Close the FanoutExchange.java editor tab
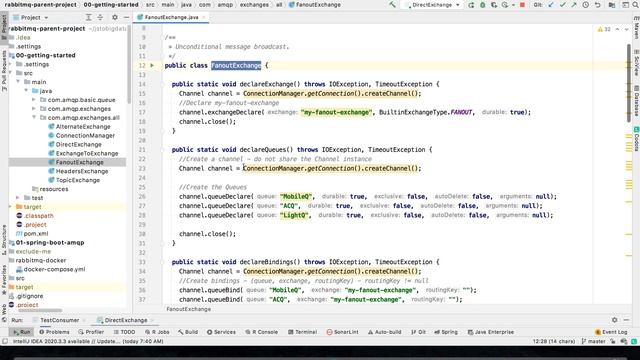Screen dimensions: 640x360 point(204,17)
